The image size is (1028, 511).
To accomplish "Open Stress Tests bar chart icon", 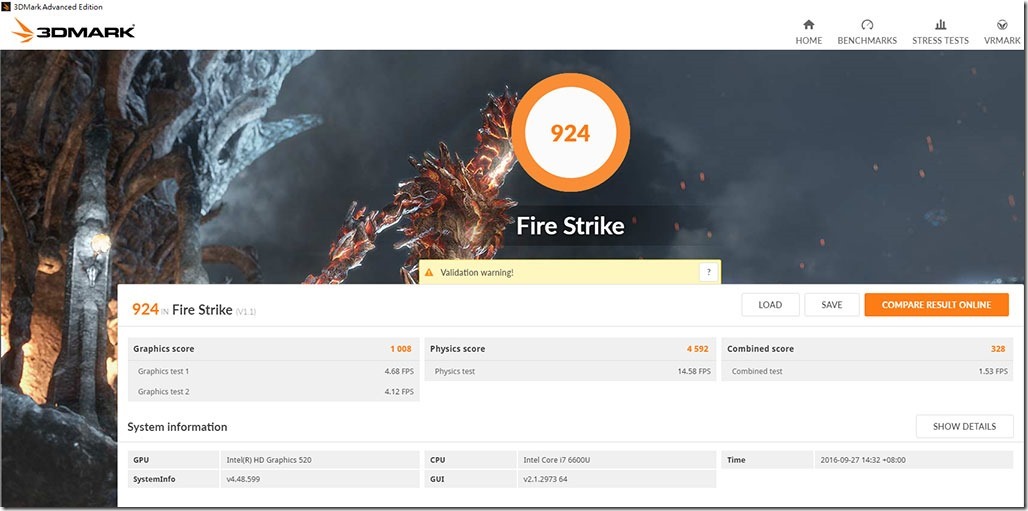I will pyautogui.click(x=940, y=25).
